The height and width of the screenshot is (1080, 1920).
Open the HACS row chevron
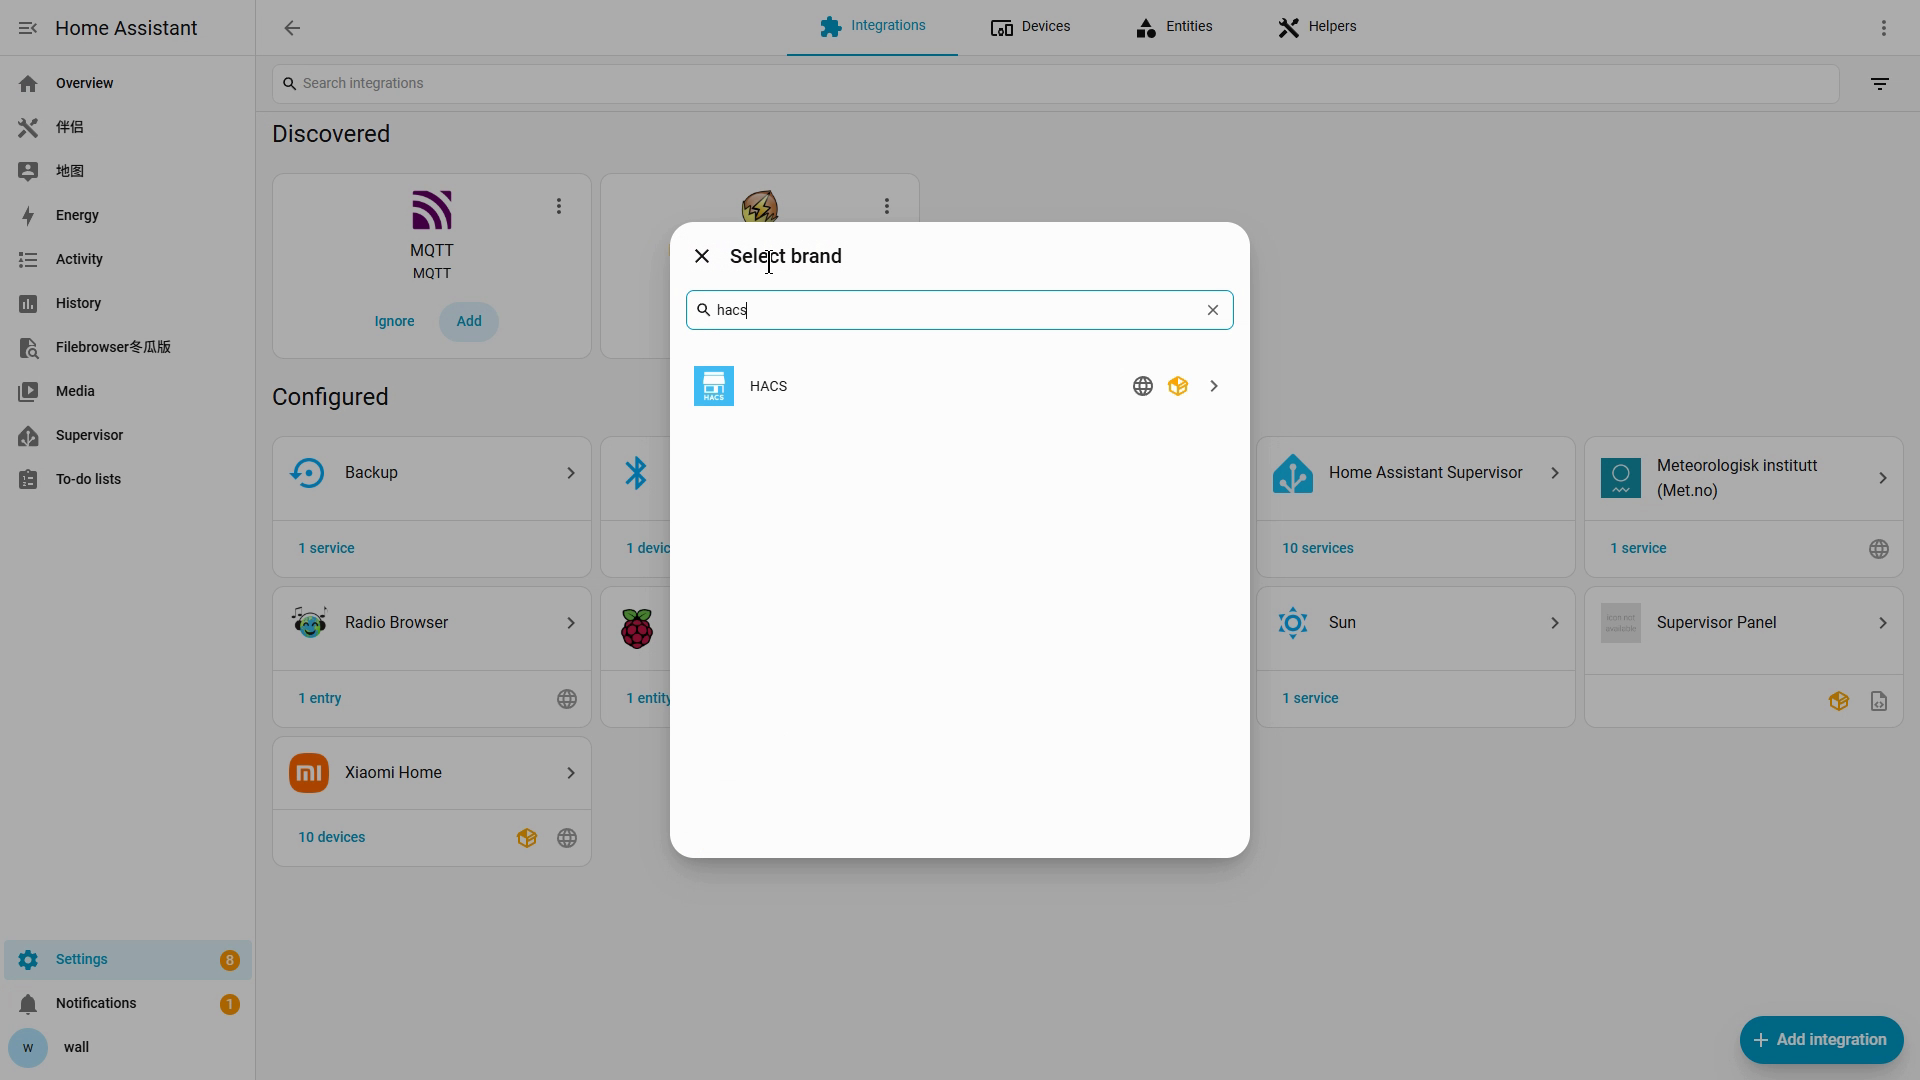[x=1214, y=386]
